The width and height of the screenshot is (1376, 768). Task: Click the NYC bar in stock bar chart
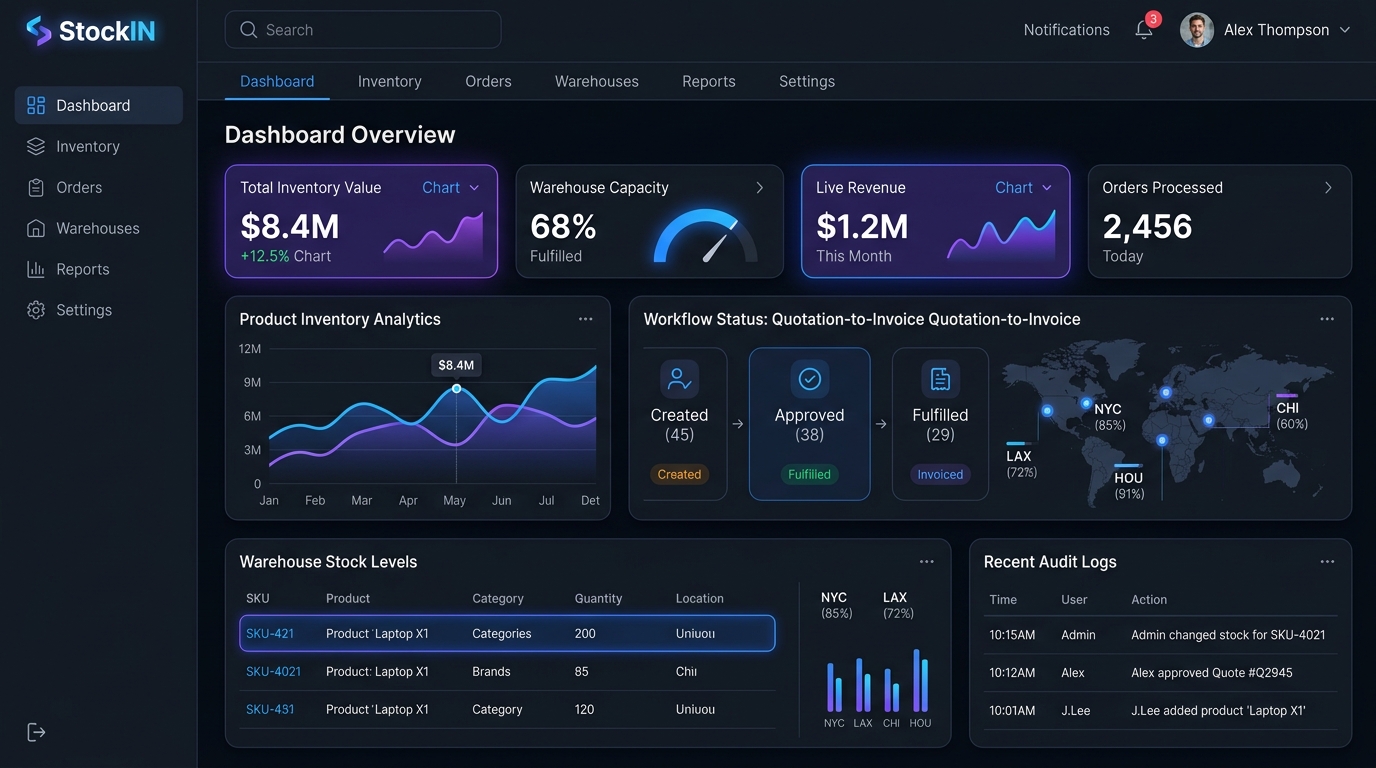(x=834, y=686)
